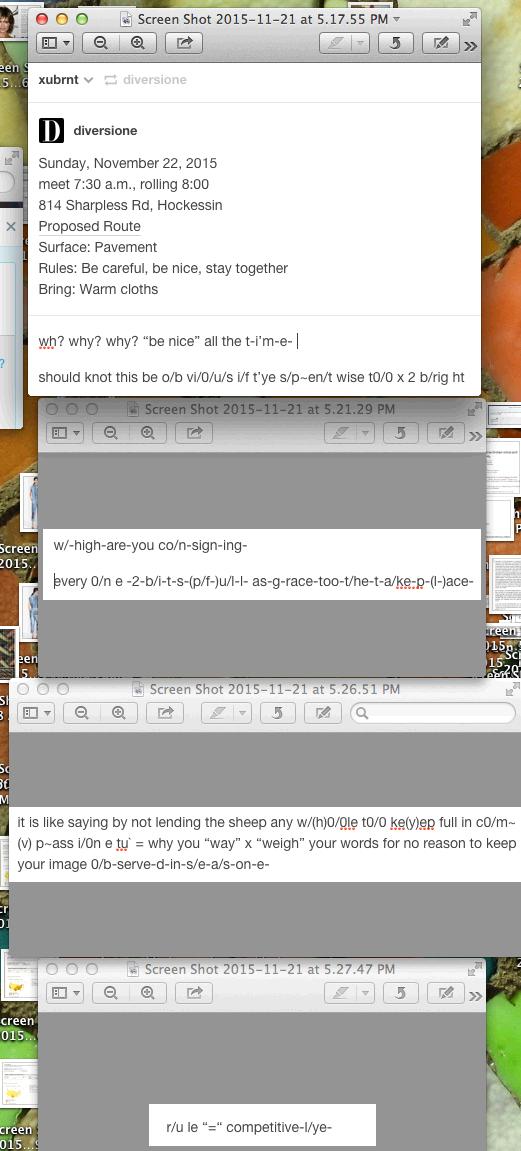Click the search field in 5.26.51 window
The image size is (521, 1151).
tap(433, 712)
